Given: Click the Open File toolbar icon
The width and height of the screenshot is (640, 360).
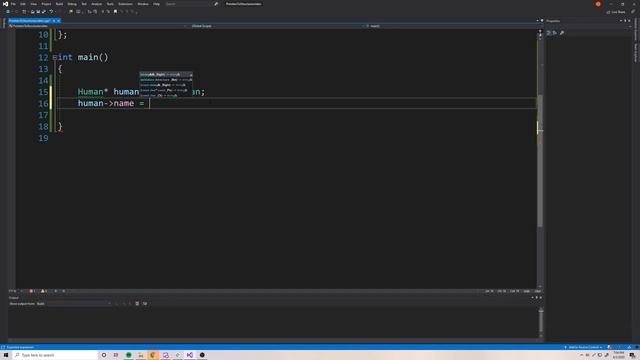Looking at the screenshot, I should pyautogui.click(x=33, y=12).
